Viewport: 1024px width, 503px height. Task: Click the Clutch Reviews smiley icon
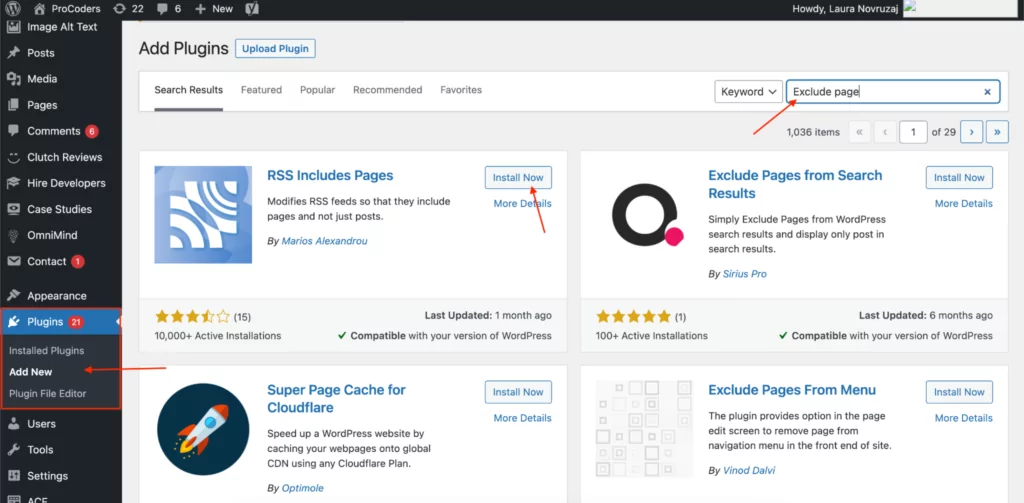(x=14, y=157)
